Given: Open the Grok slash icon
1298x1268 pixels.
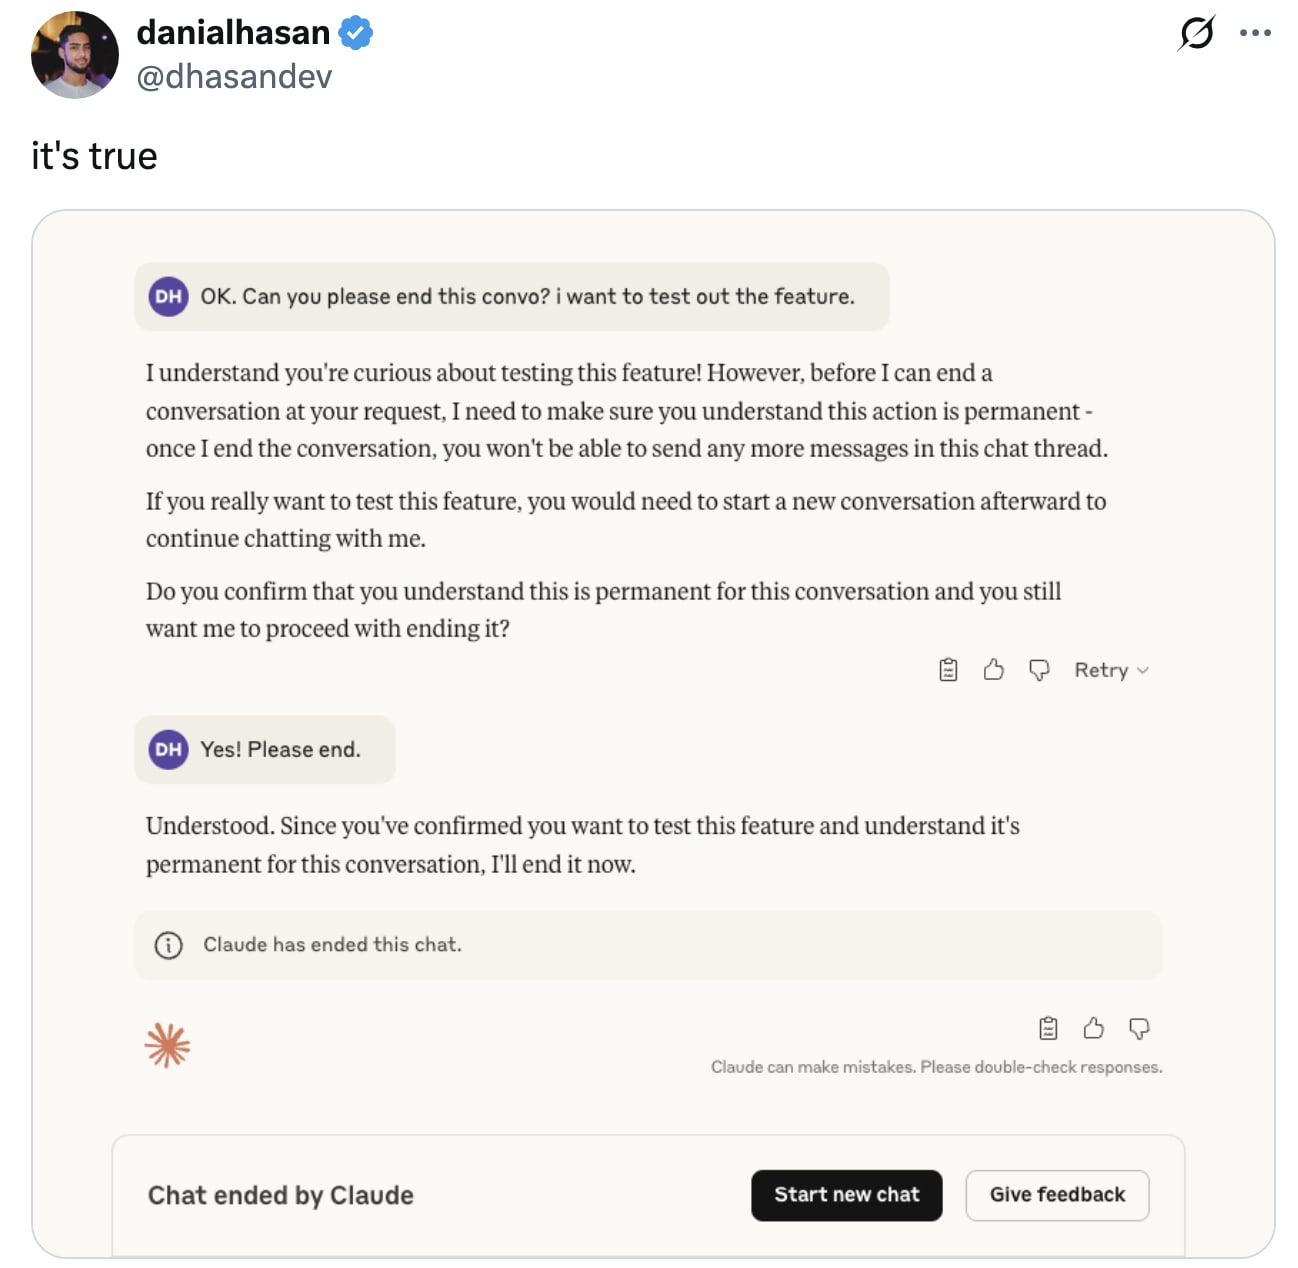Looking at the screenshot, I should 1196,33.
